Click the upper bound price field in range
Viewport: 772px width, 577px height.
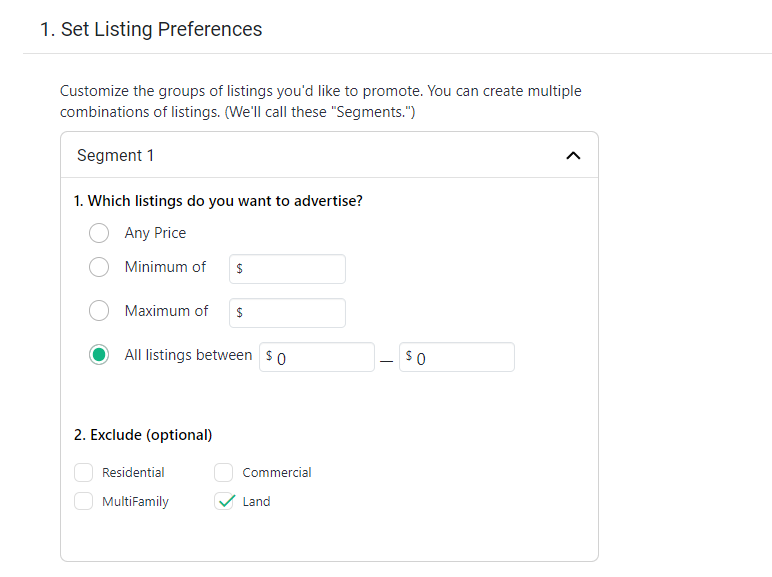[x=457, y=357]
